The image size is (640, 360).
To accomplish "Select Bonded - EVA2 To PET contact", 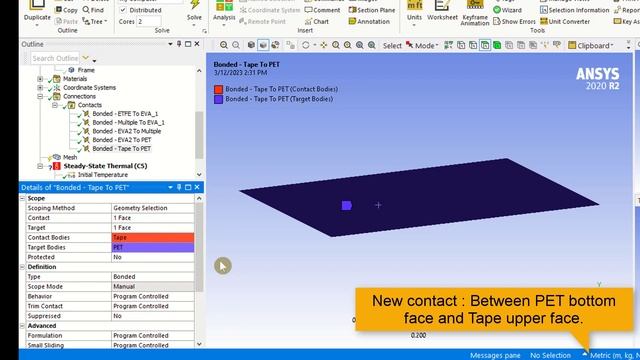I will (x=122, y=140).
